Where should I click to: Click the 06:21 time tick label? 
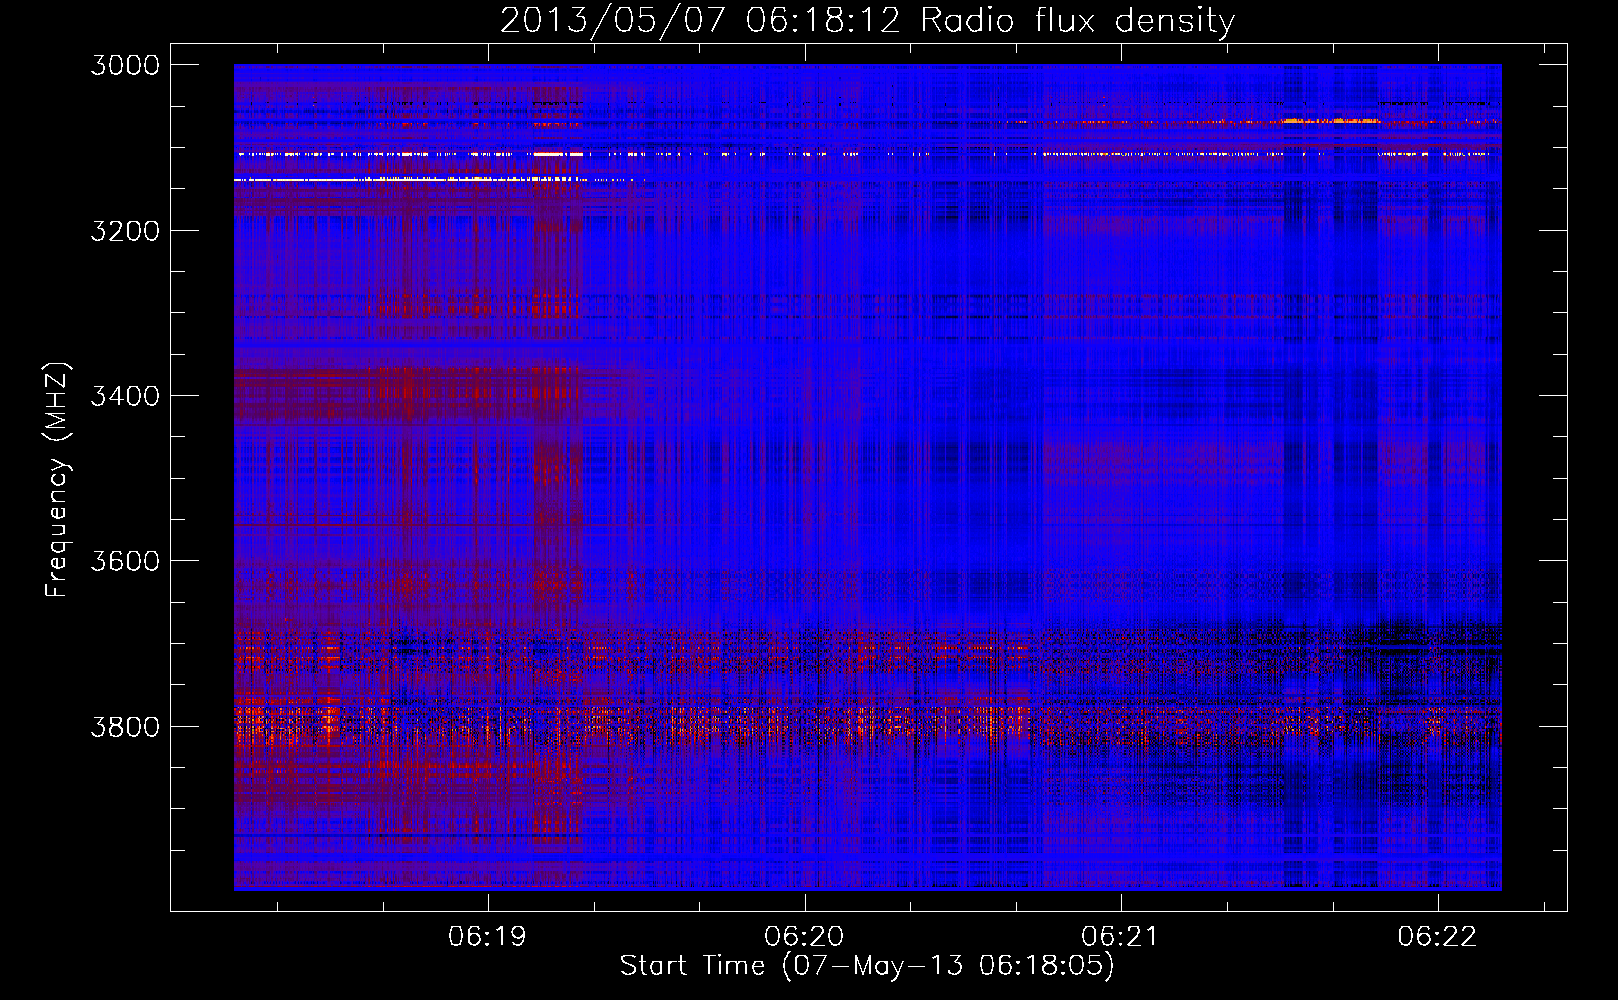point(1121,936)
